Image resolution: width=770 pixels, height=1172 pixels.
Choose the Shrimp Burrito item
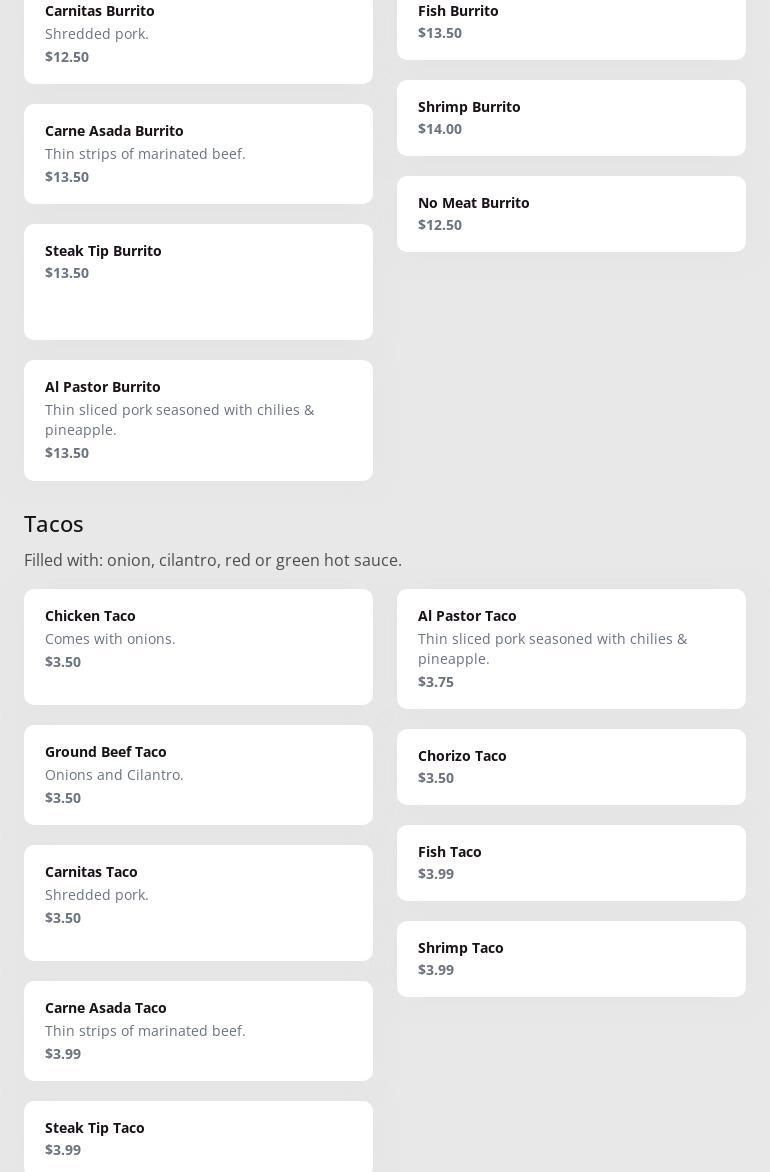click(570, 117)
